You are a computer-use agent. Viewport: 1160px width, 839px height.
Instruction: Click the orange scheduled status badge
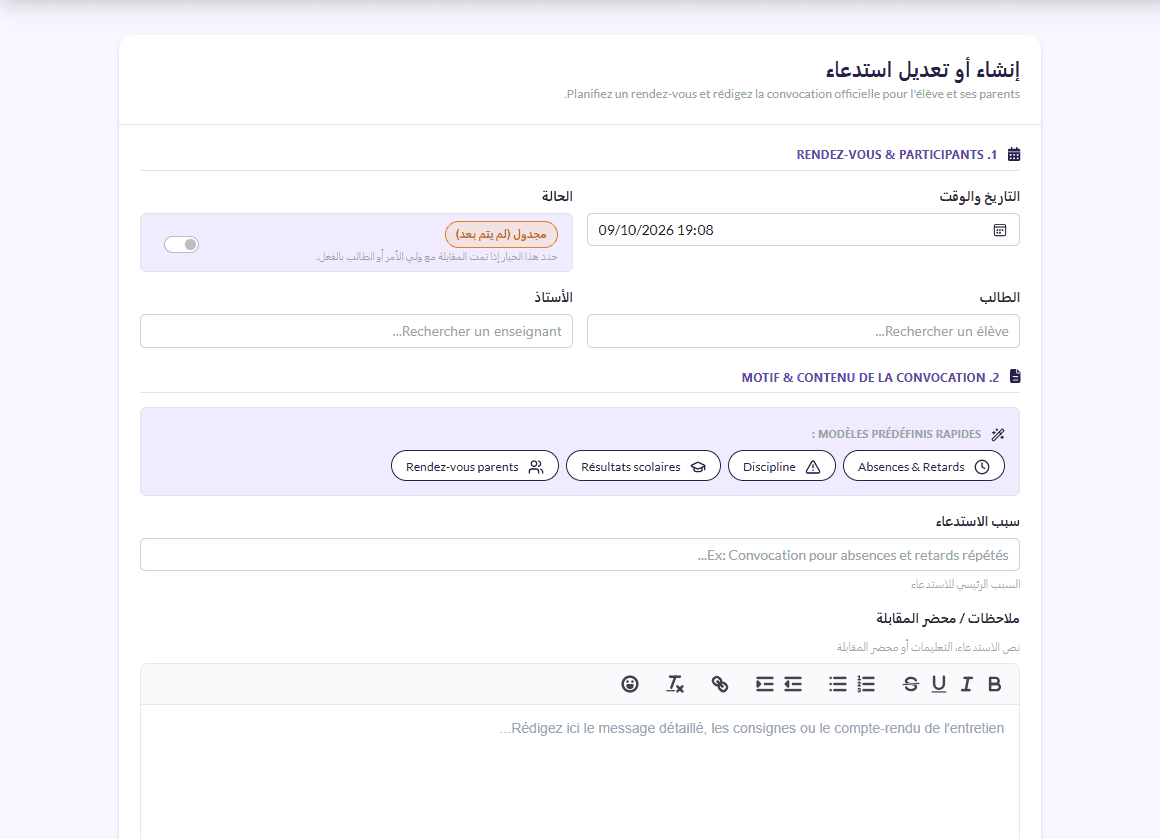[x=502, y=235]
